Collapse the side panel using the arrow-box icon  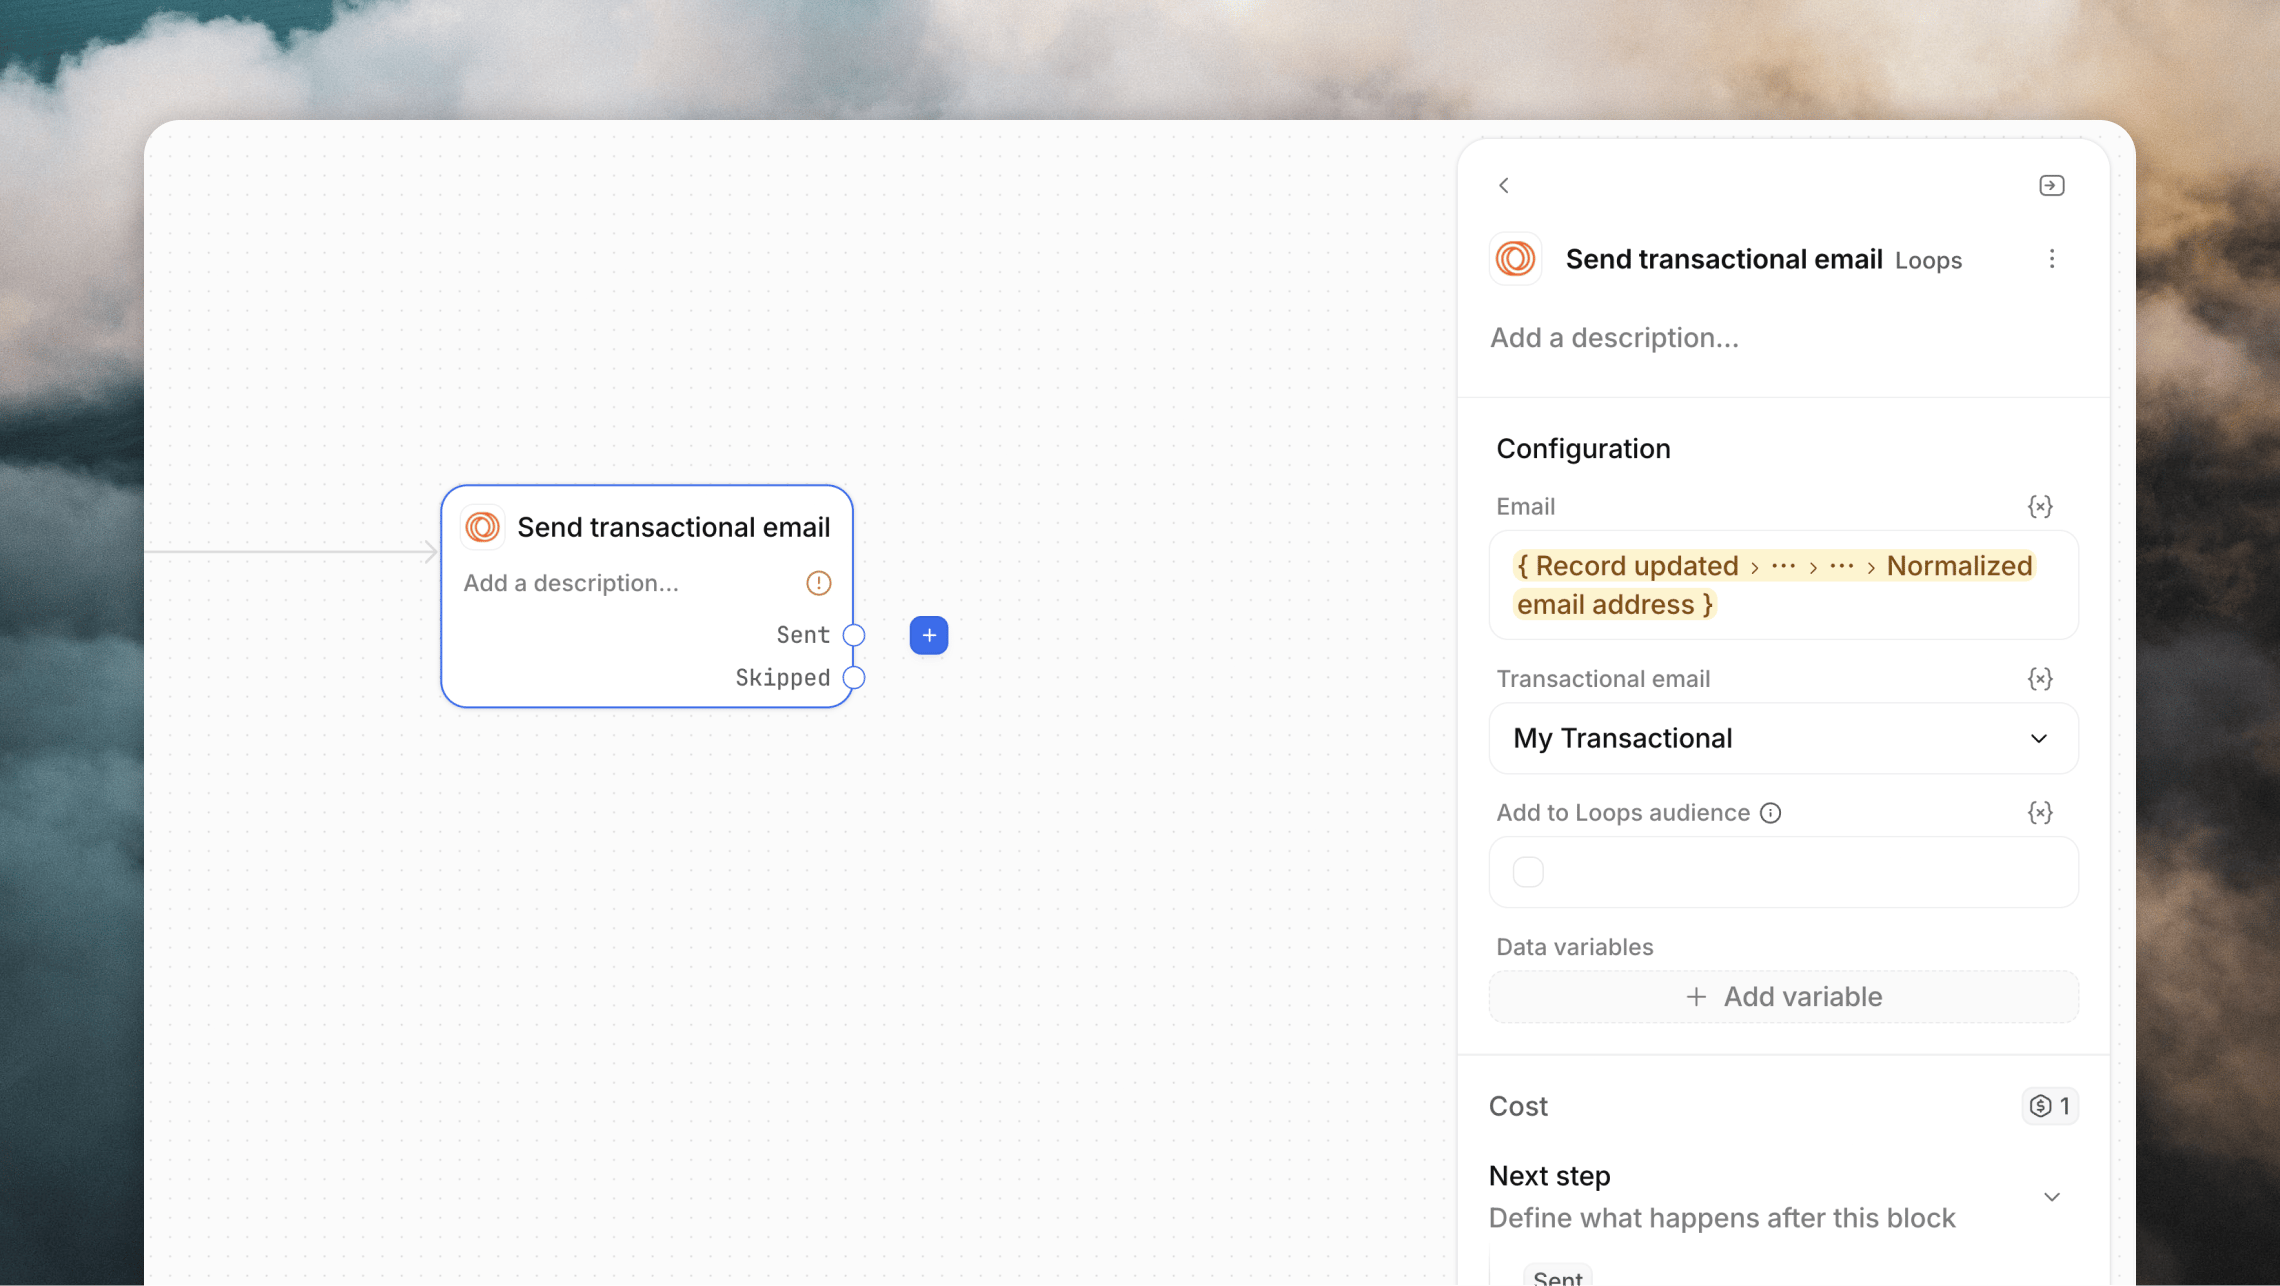[x=2051, y=185]
